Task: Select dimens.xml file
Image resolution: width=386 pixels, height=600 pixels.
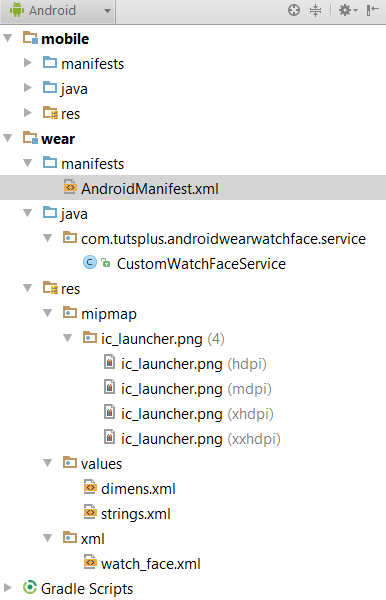Action: click(138, 489)
